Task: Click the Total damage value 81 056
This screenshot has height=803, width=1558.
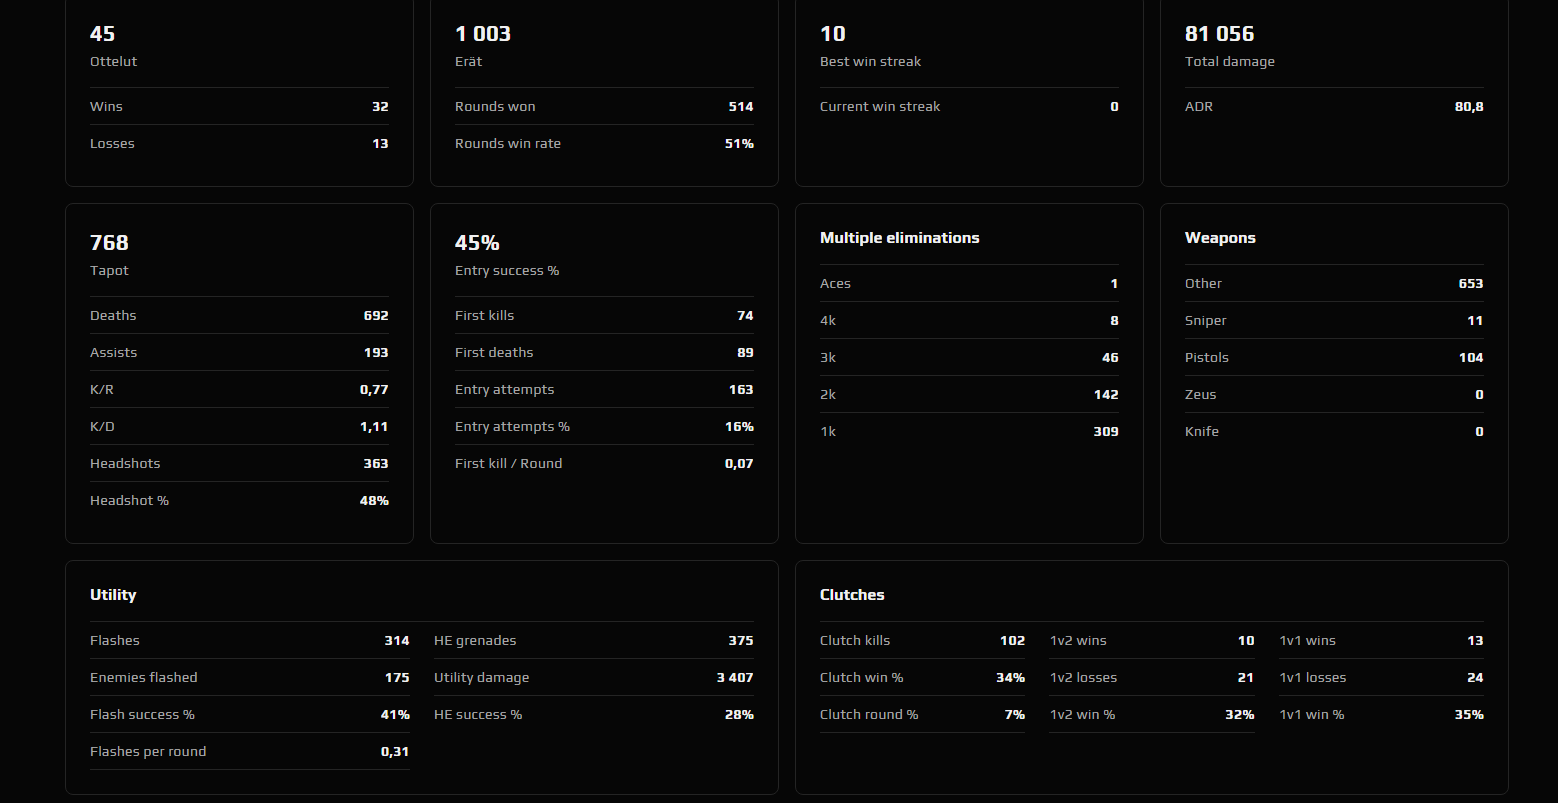Action: click(1219, 34)
